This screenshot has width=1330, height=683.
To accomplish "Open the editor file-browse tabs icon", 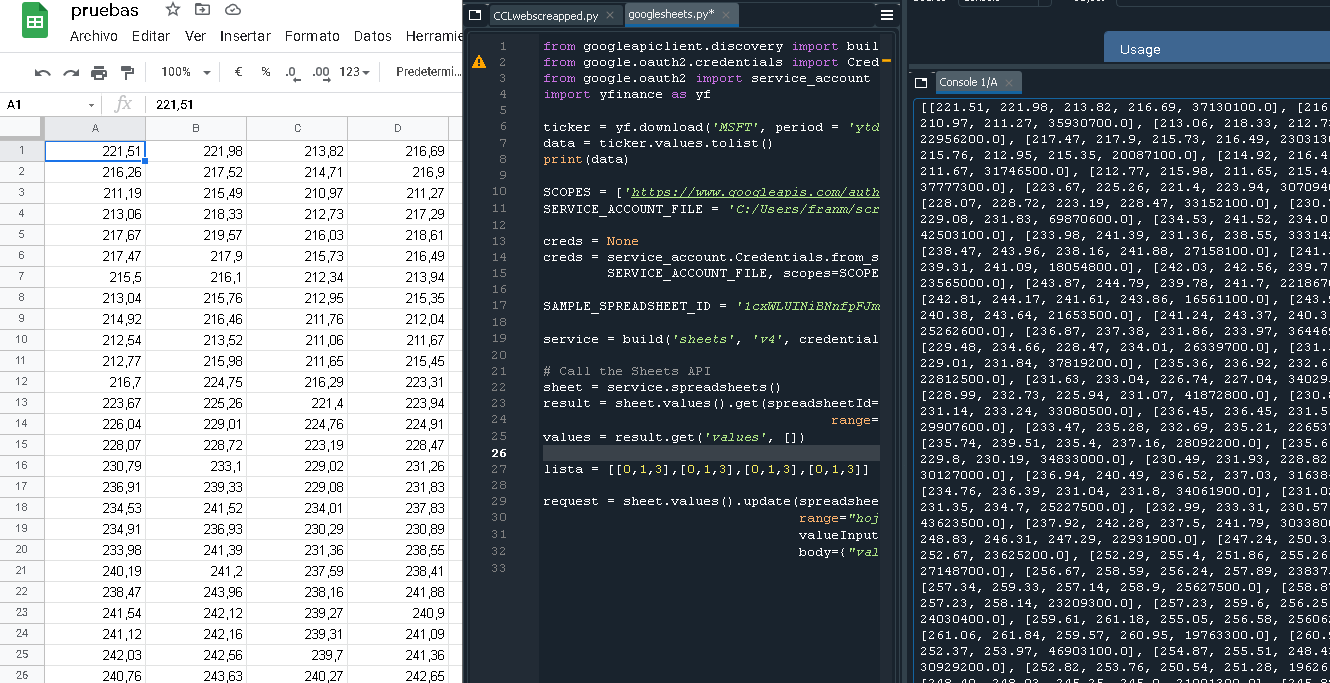I will click(x=475, y=15).
